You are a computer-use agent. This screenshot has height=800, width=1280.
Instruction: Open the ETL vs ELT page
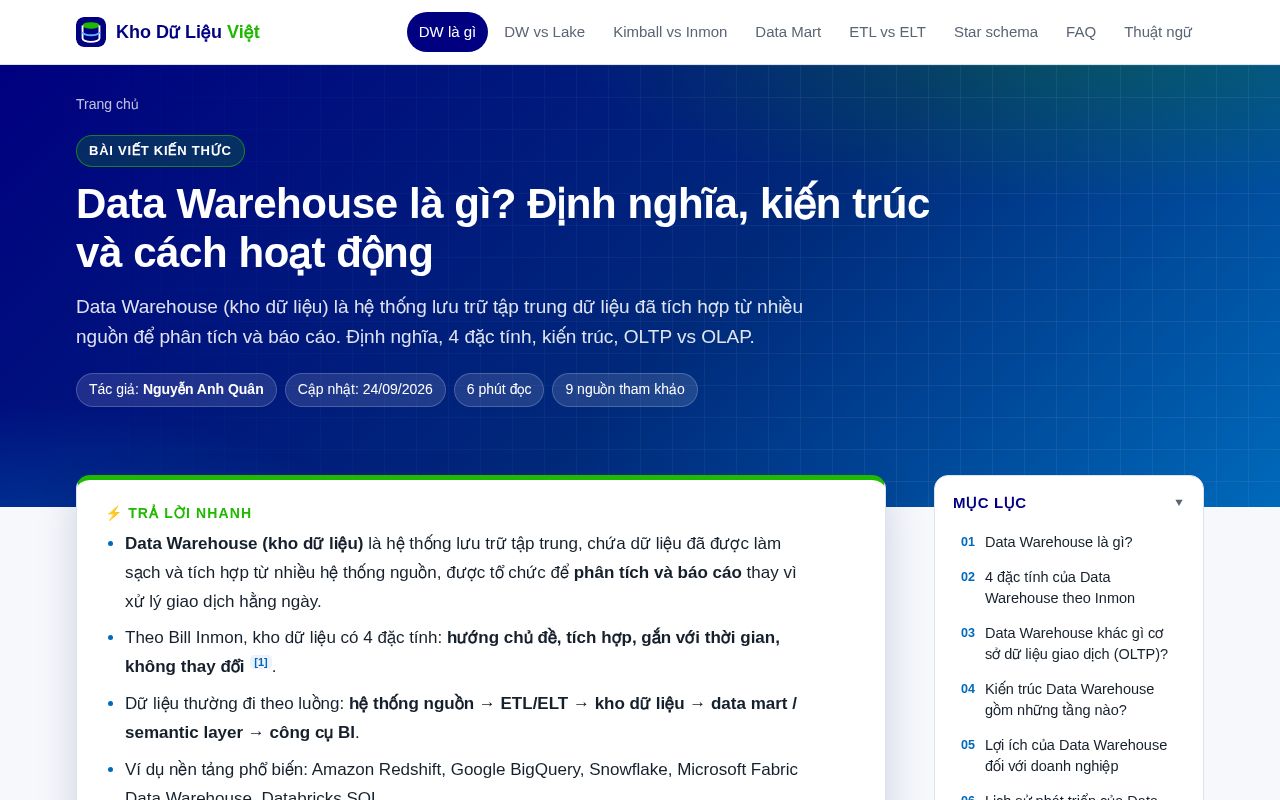pos(887,32)
